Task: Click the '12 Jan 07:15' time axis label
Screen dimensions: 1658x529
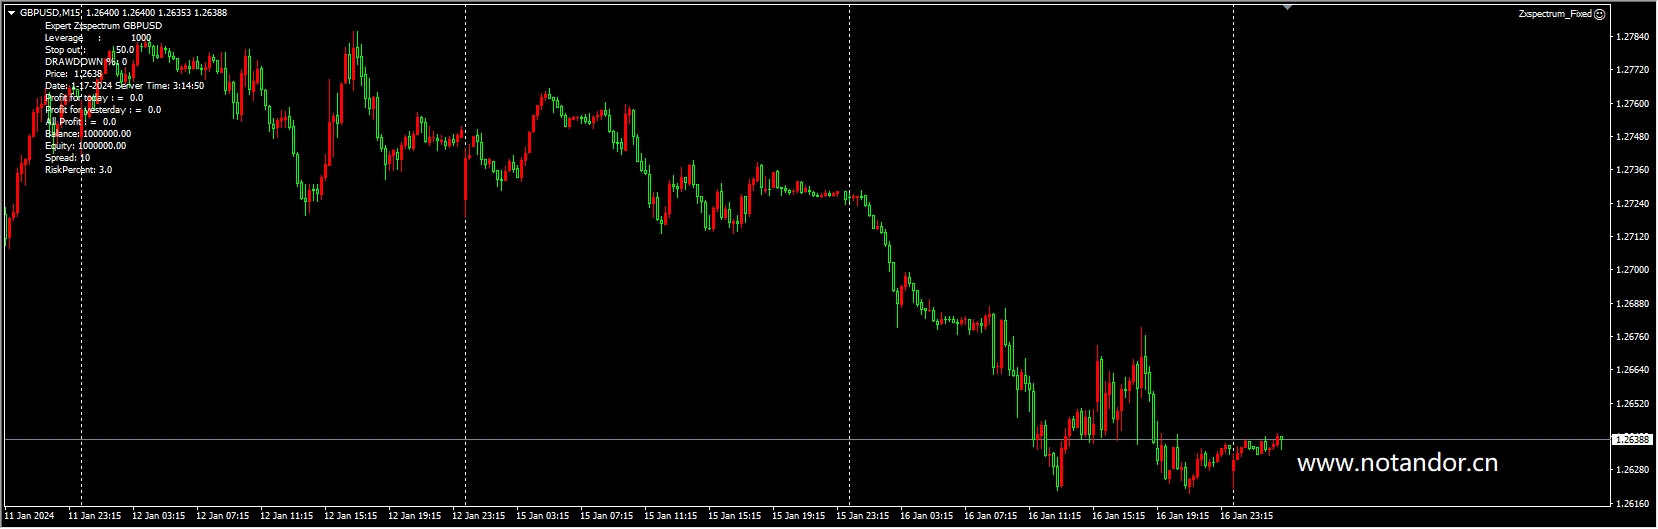Action: pyautogui.click(x=223, y=517)
